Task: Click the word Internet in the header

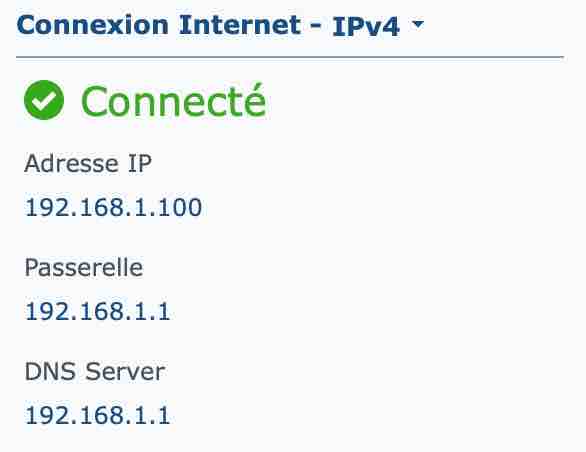Action: point(240,25)
